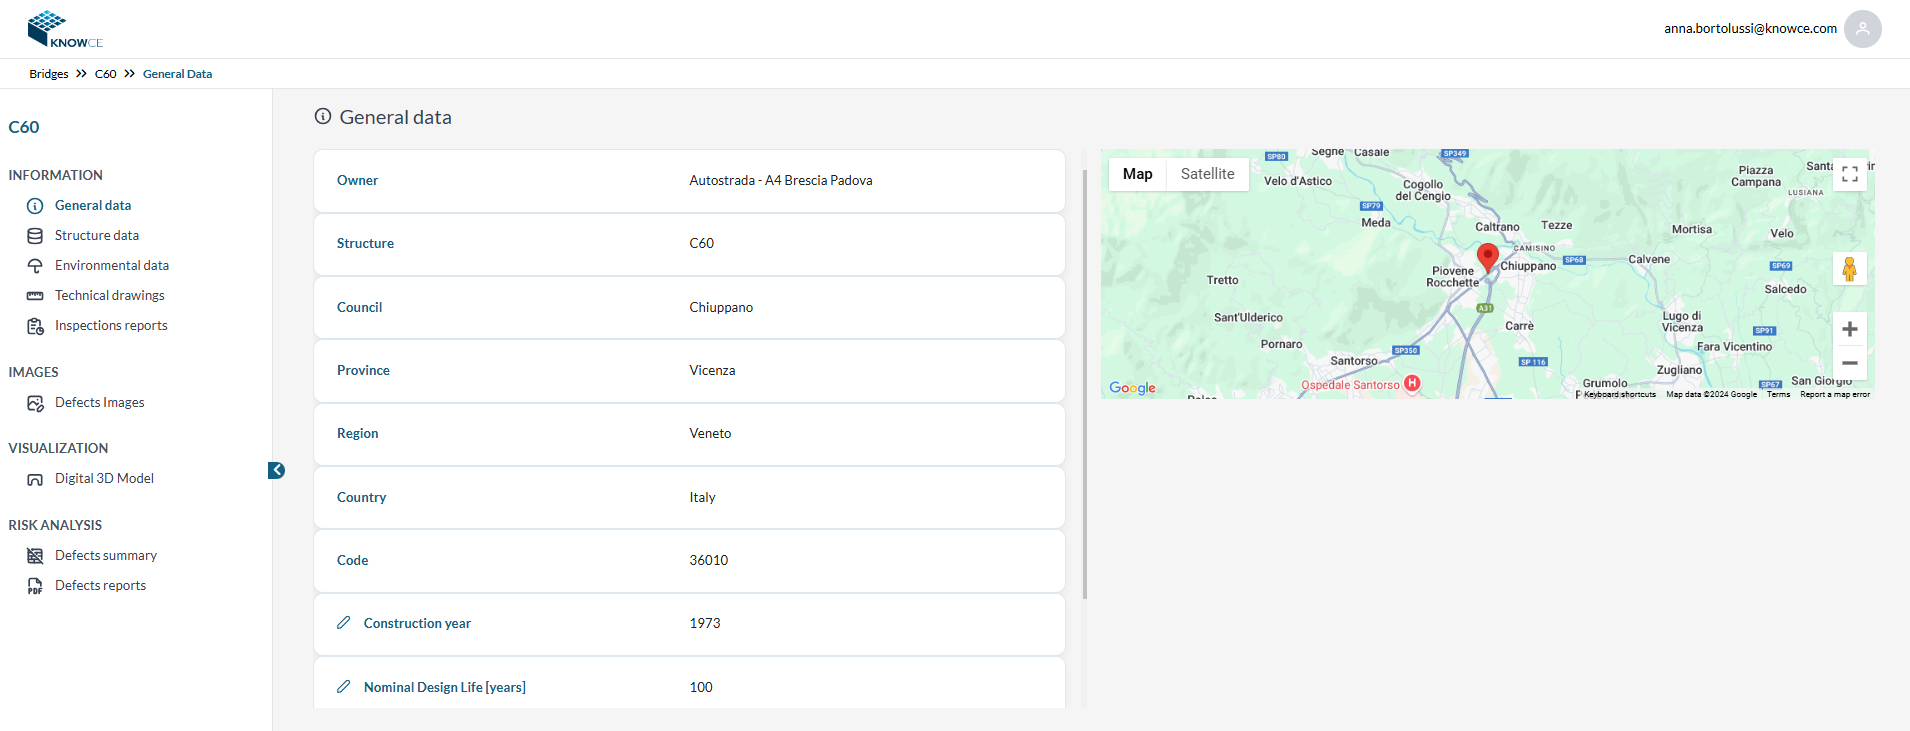
Task: Click pencil icon beside Nominal Design Life
Action: 344,687
